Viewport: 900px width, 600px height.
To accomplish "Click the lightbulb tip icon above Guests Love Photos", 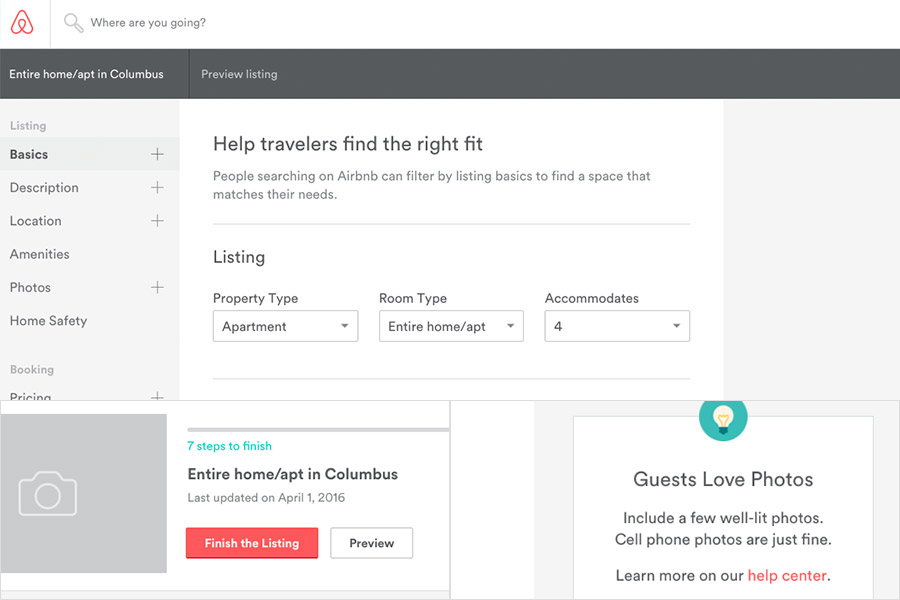I will point(723,420).
